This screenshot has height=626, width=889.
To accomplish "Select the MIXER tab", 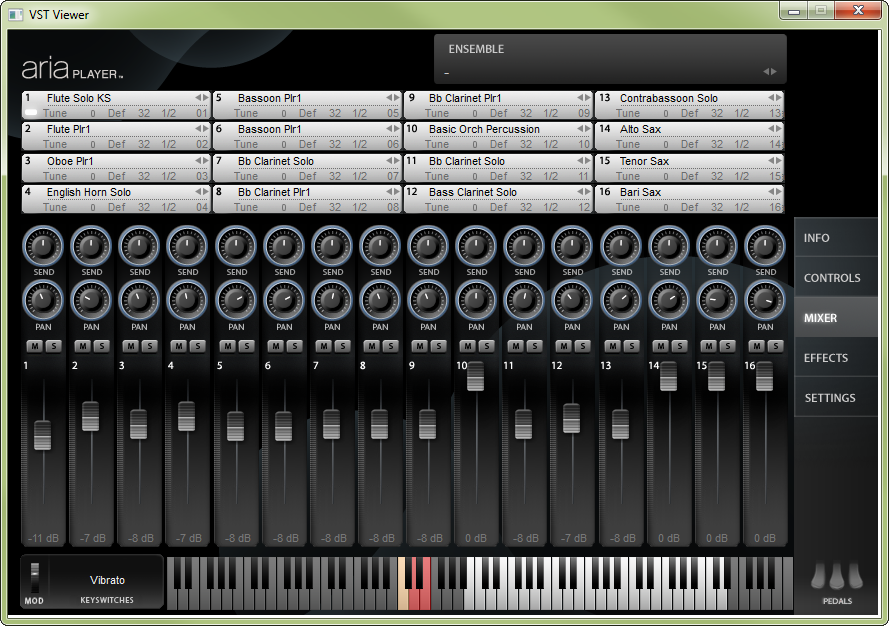I will tap(836, 318).
